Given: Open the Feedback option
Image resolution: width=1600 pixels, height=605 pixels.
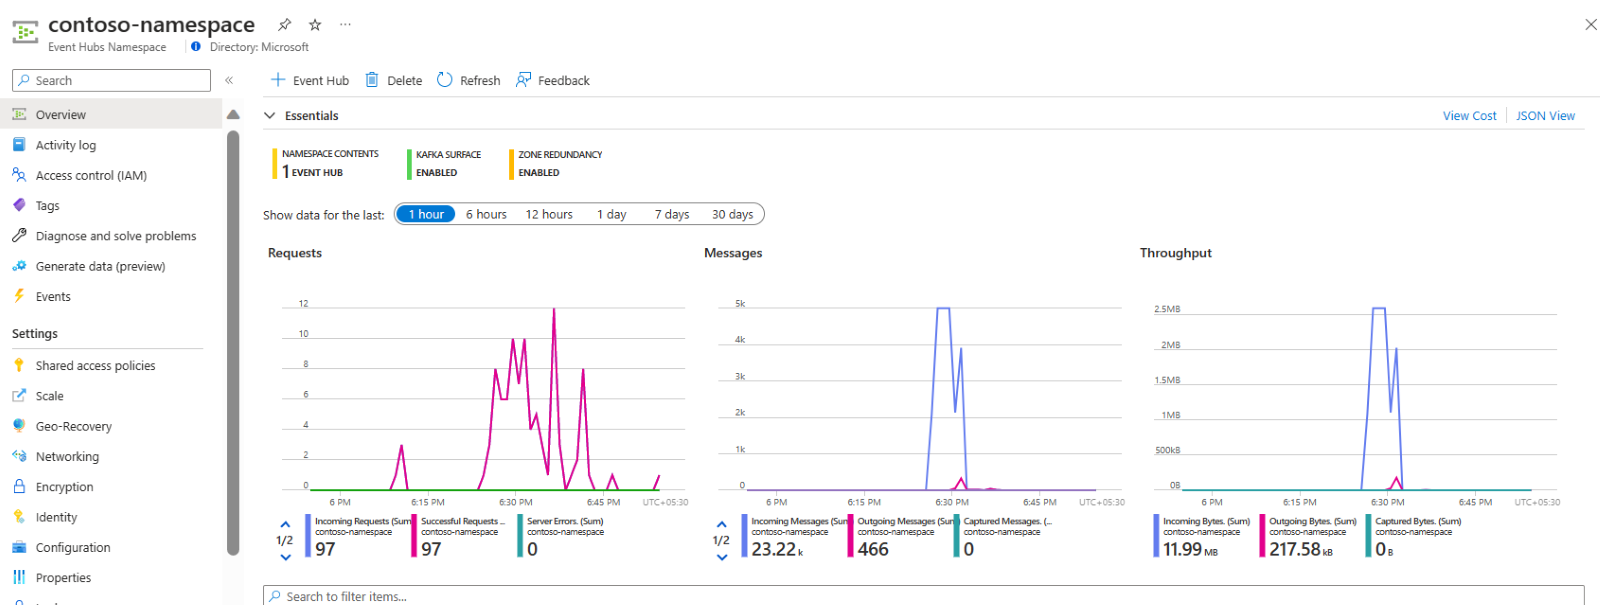Looking at the screenshot, I should click(x=553, y=80).
